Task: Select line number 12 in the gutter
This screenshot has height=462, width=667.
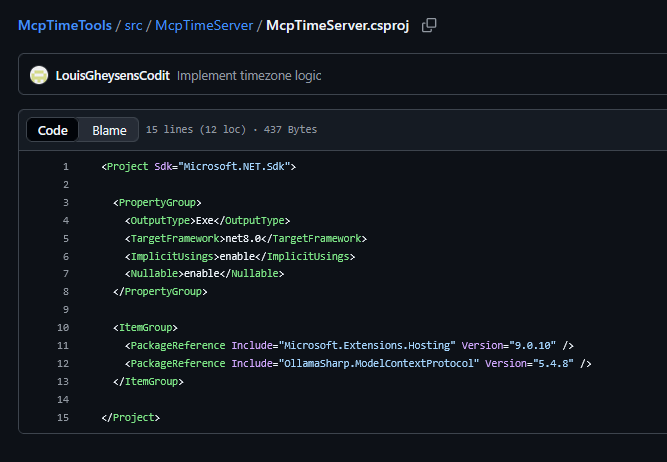Action: [x=63, y=363]
